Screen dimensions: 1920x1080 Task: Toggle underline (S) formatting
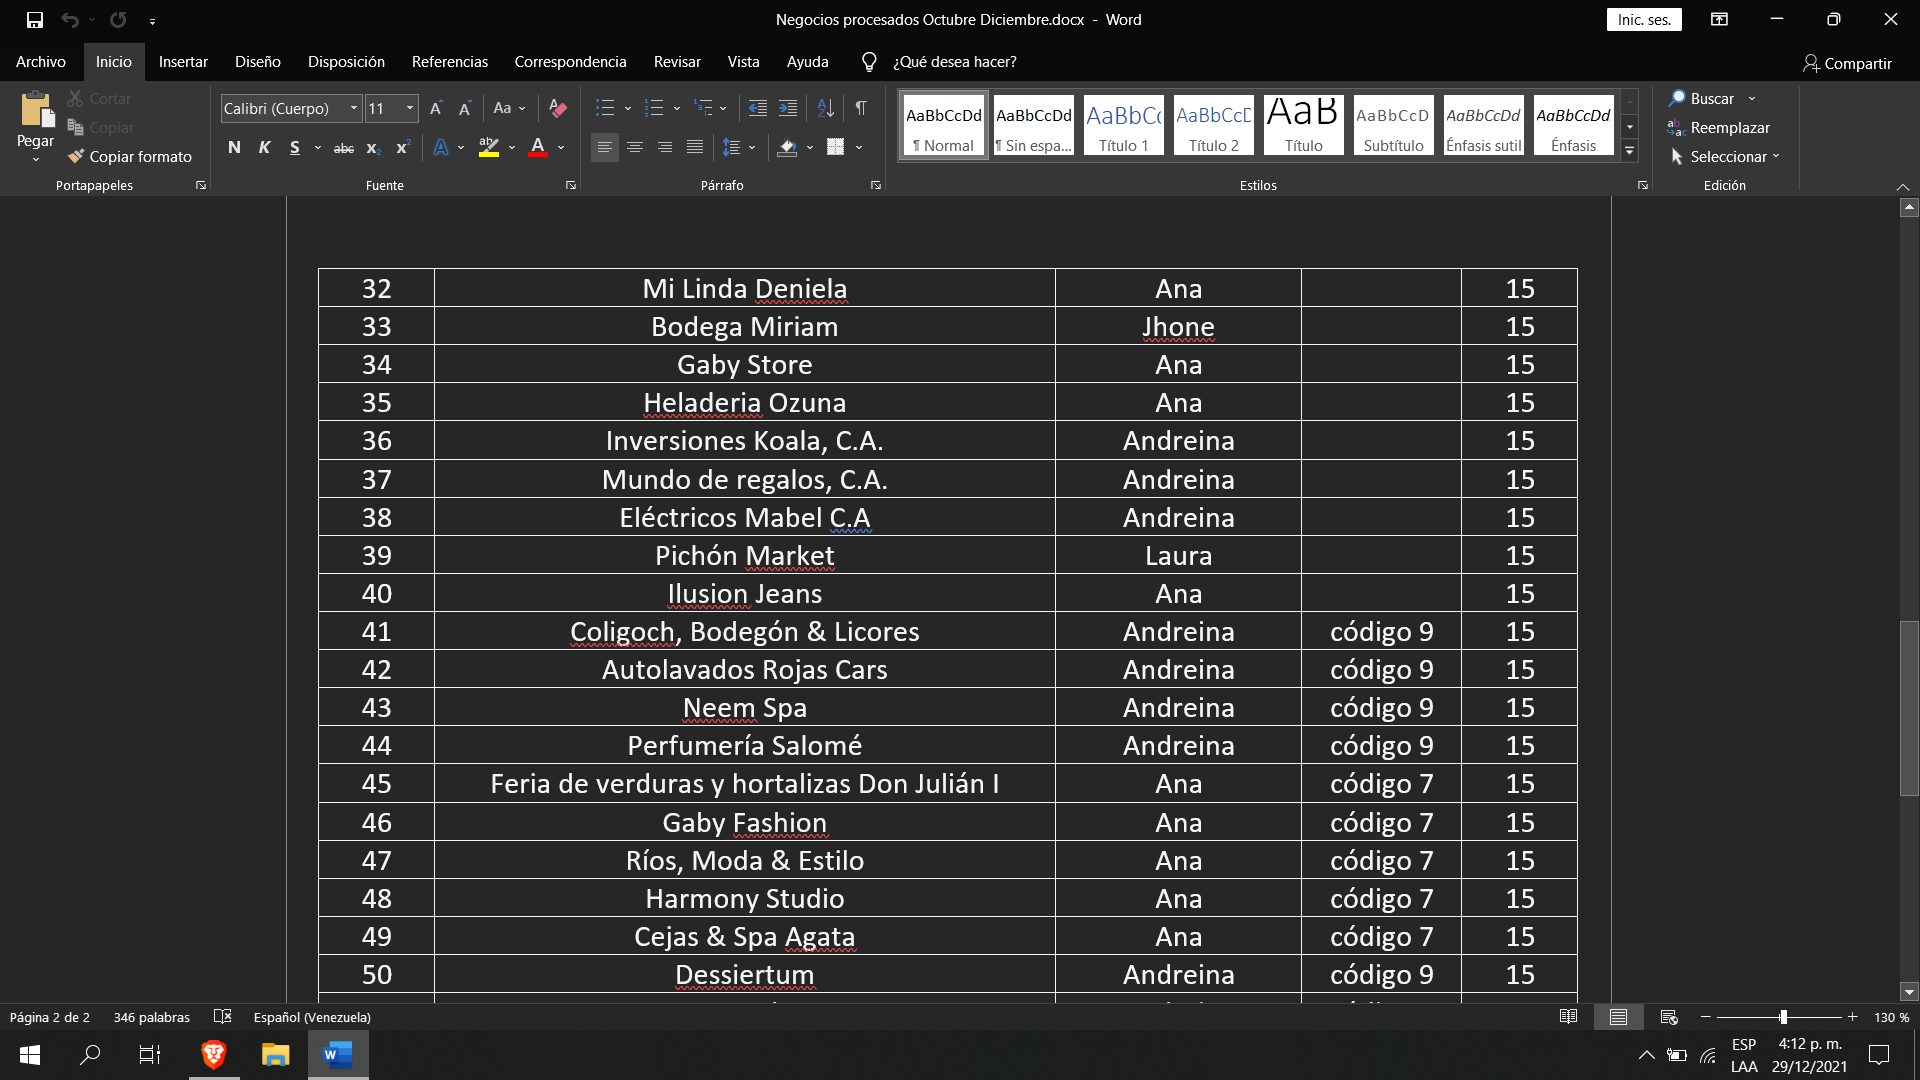click(x=294, y=148)
